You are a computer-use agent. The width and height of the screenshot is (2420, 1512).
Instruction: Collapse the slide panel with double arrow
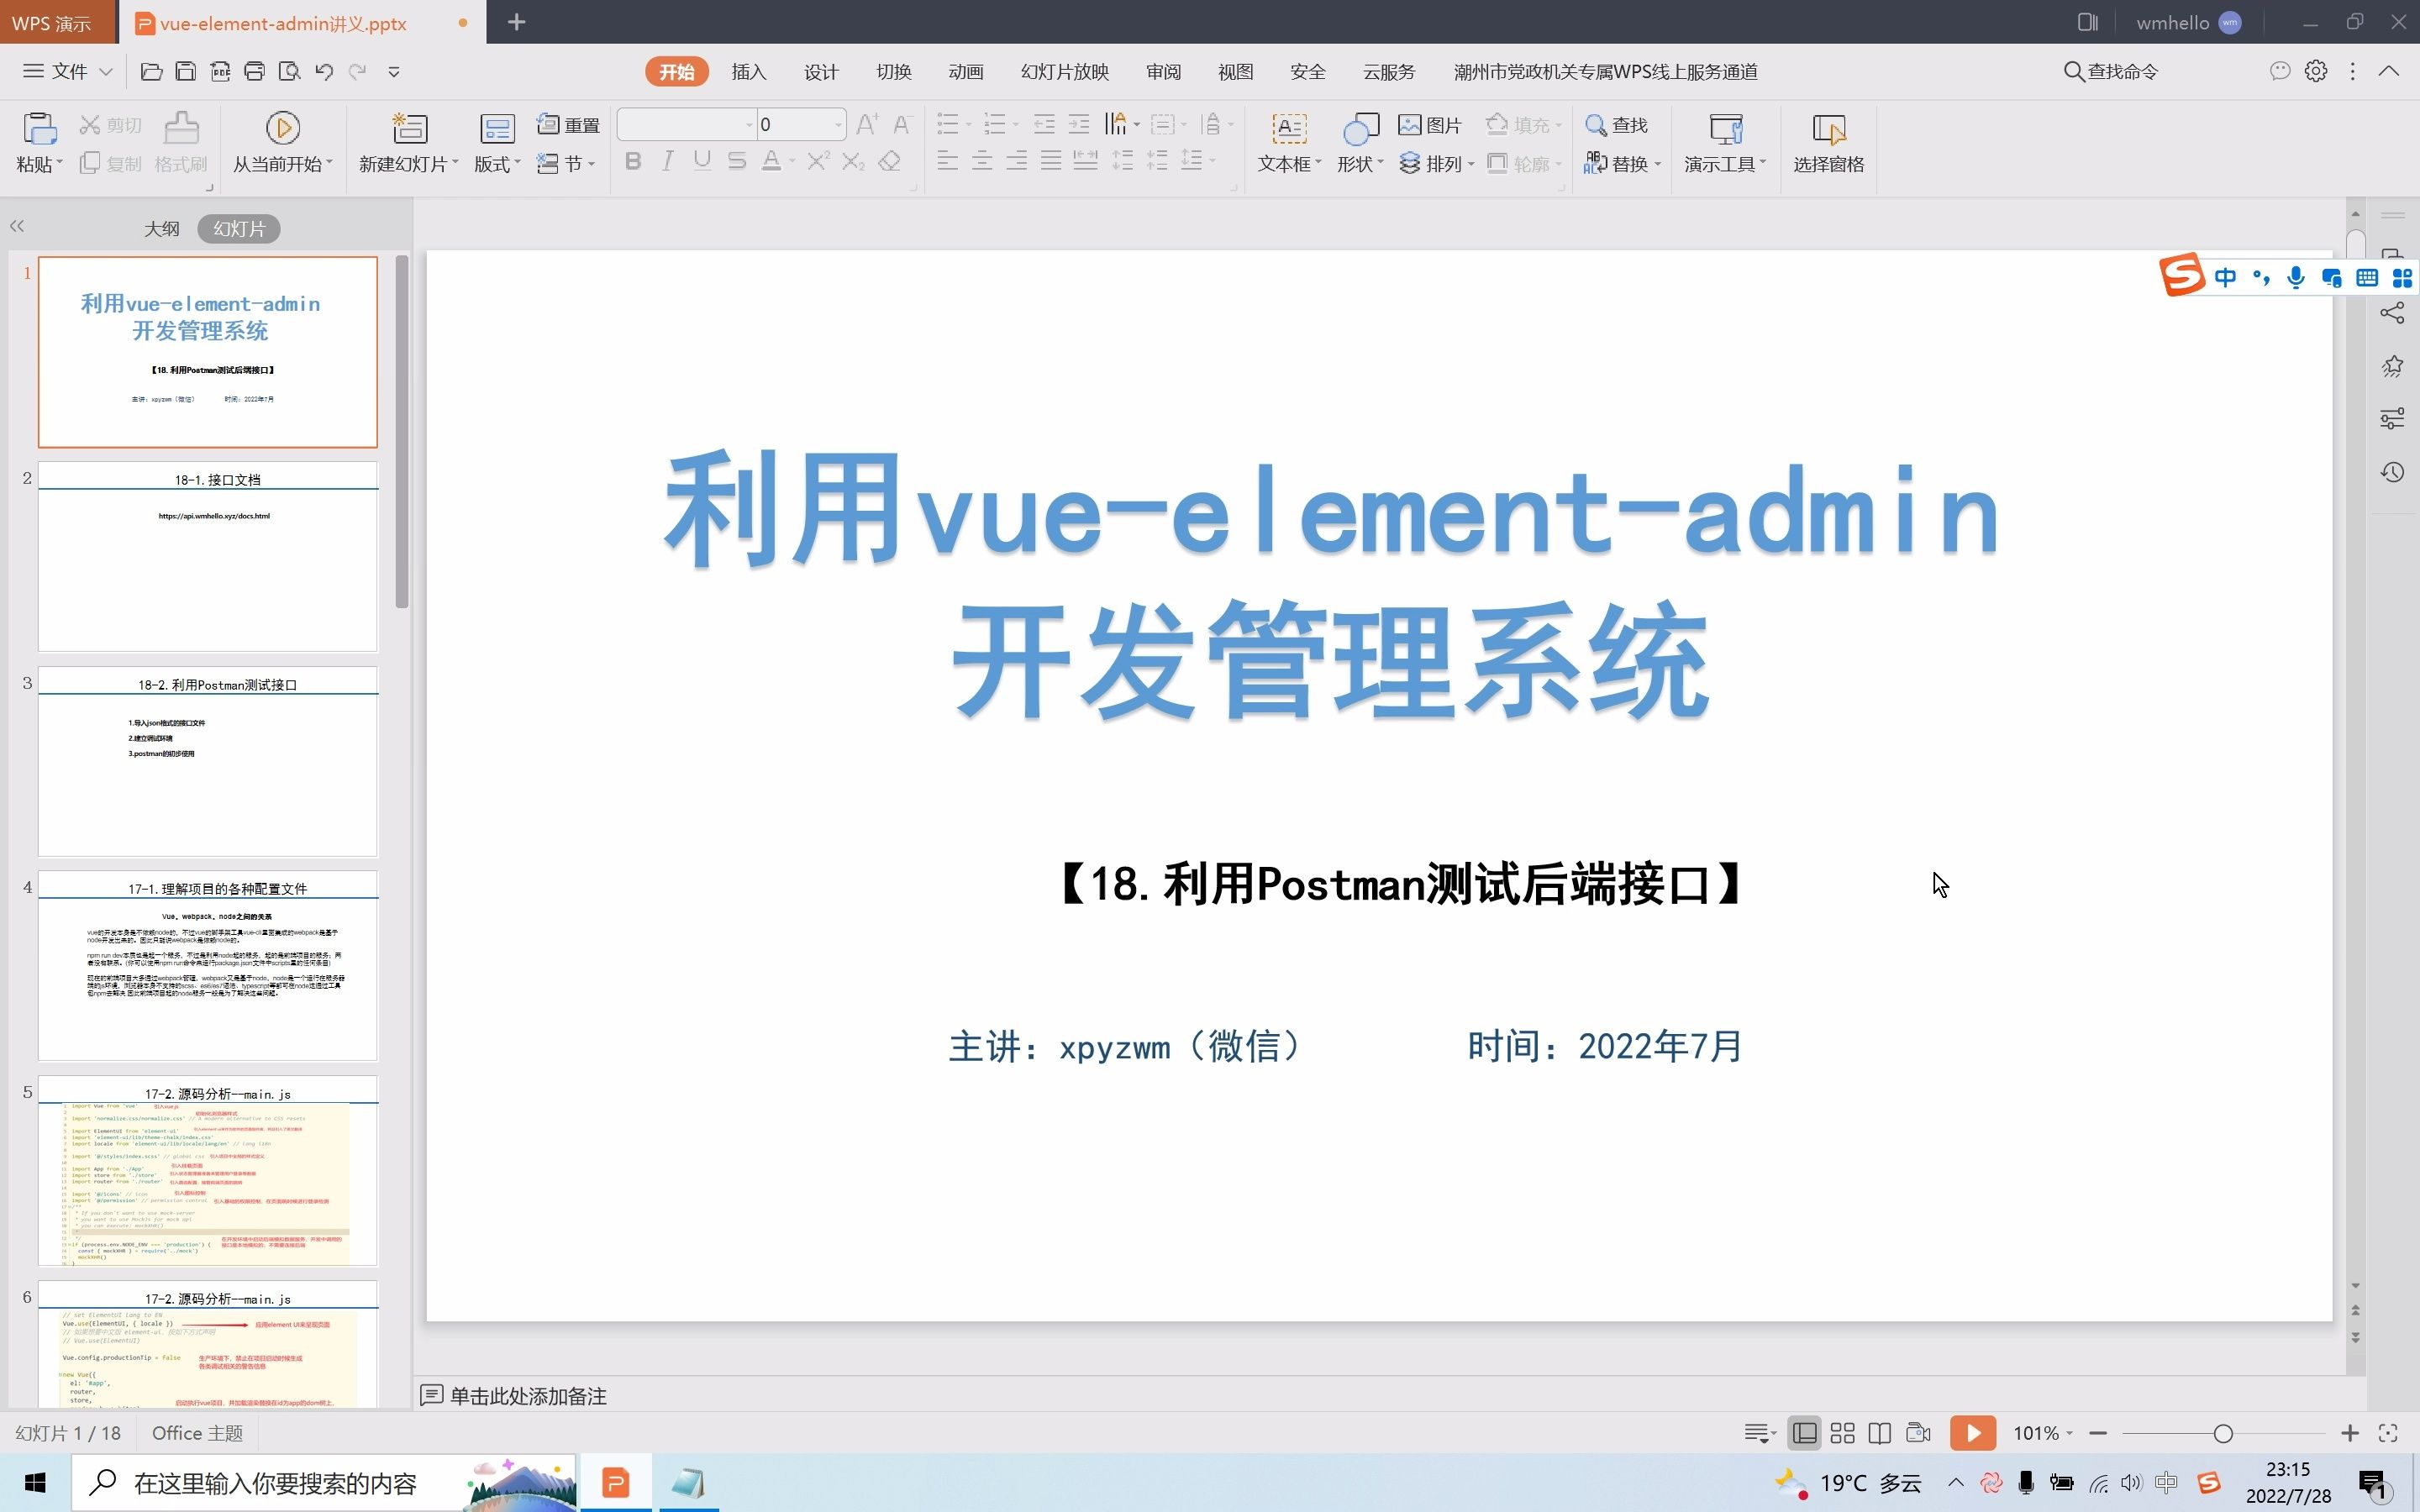coord(17,227)
